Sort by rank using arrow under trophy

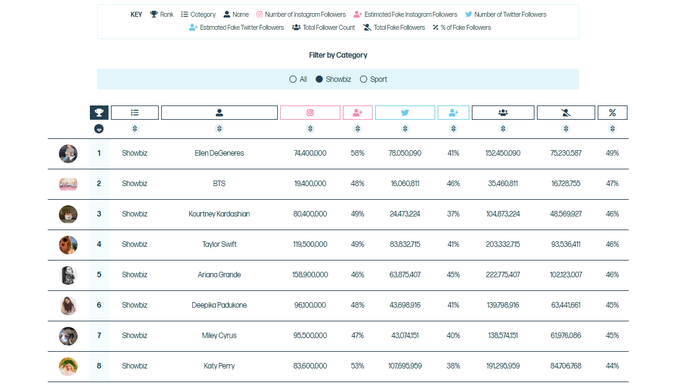(x=99, y=129)
